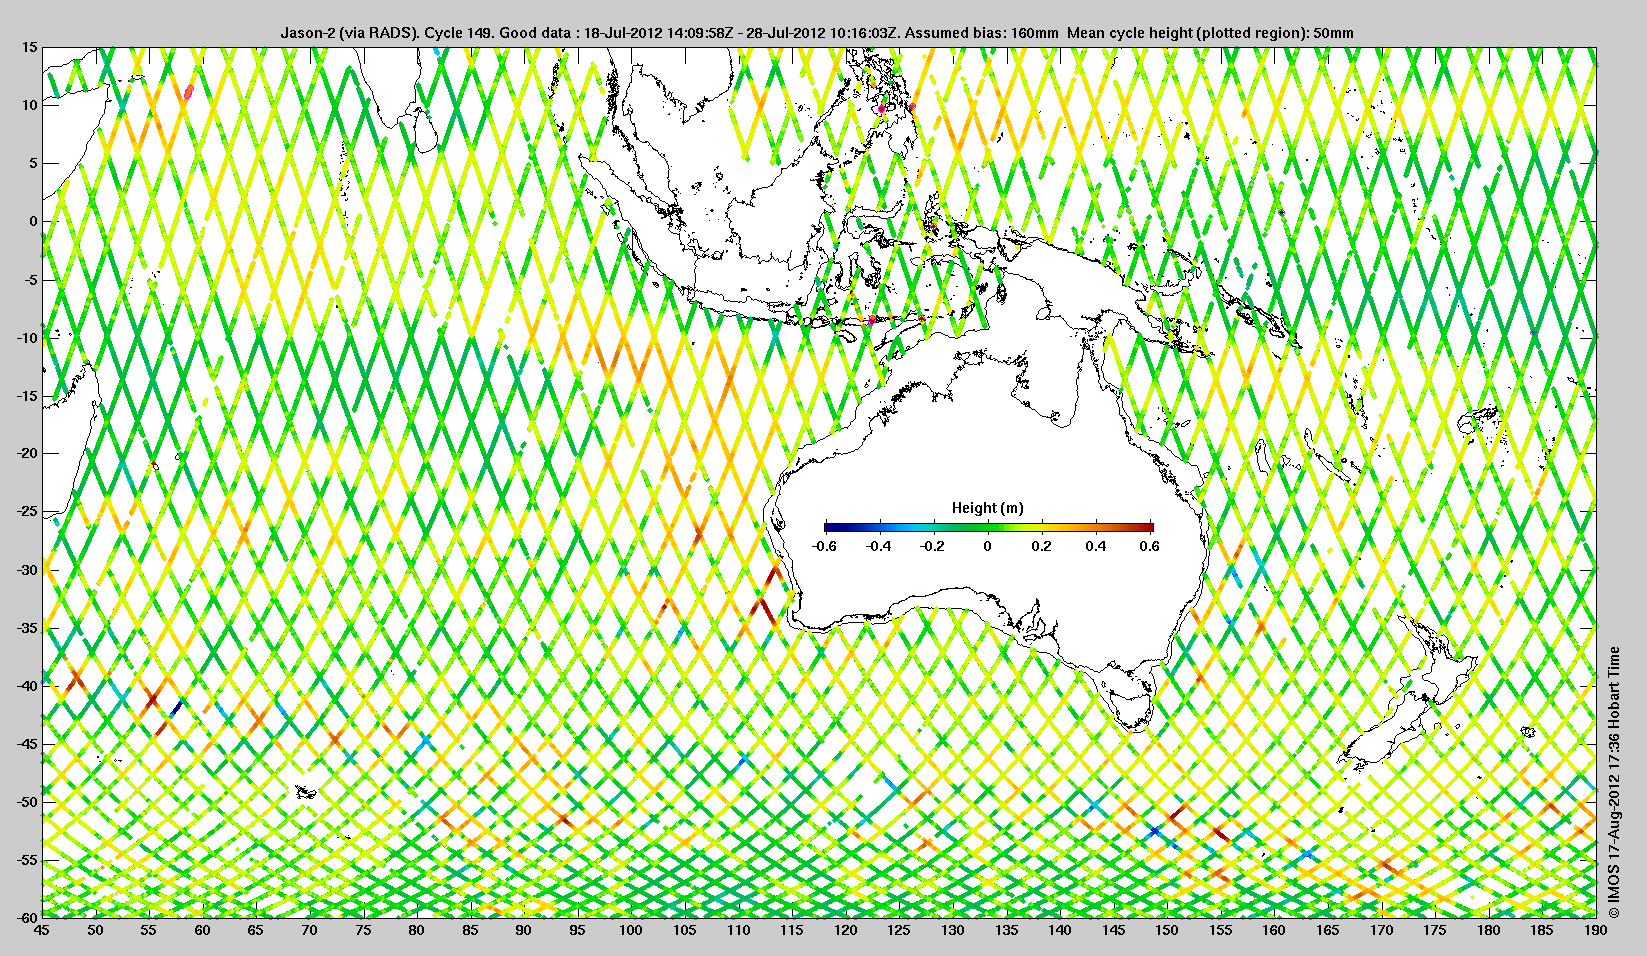Click the 0 colorbar tick value
Viewport: 1647px width, 956px height.
coord(988,546)
